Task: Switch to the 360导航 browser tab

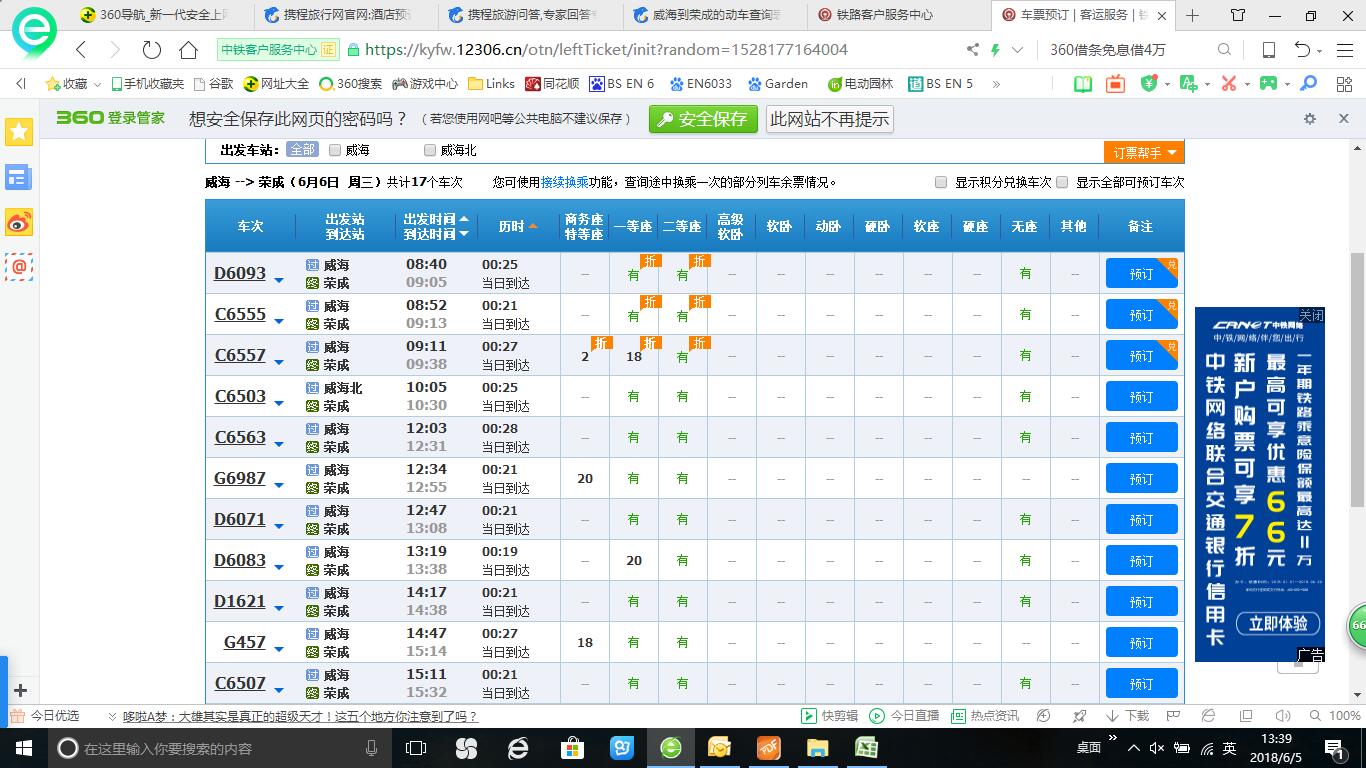Action: click(158, 15)
